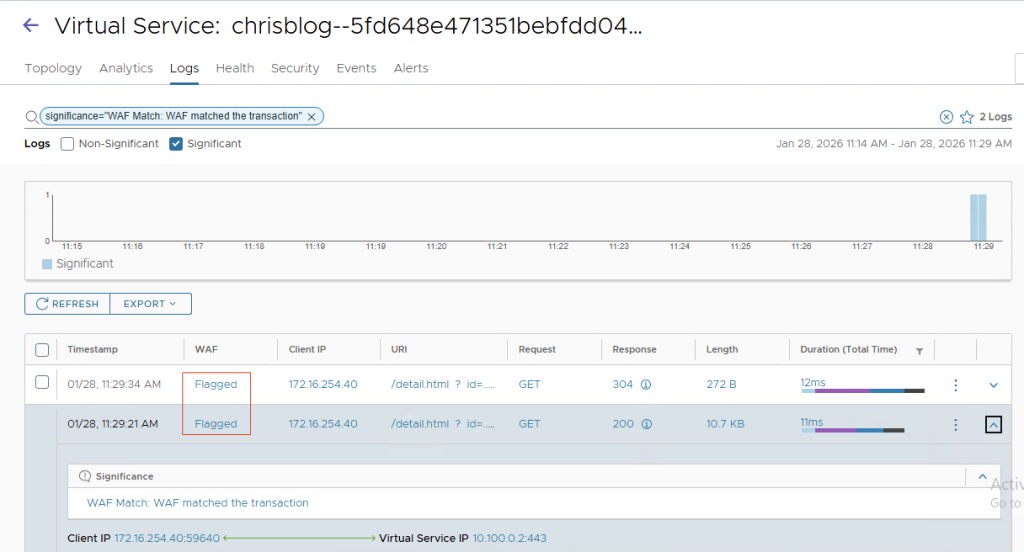Click the star icon to save search
This screenshot has height=552, width=1024.
(x=967, y=117)
